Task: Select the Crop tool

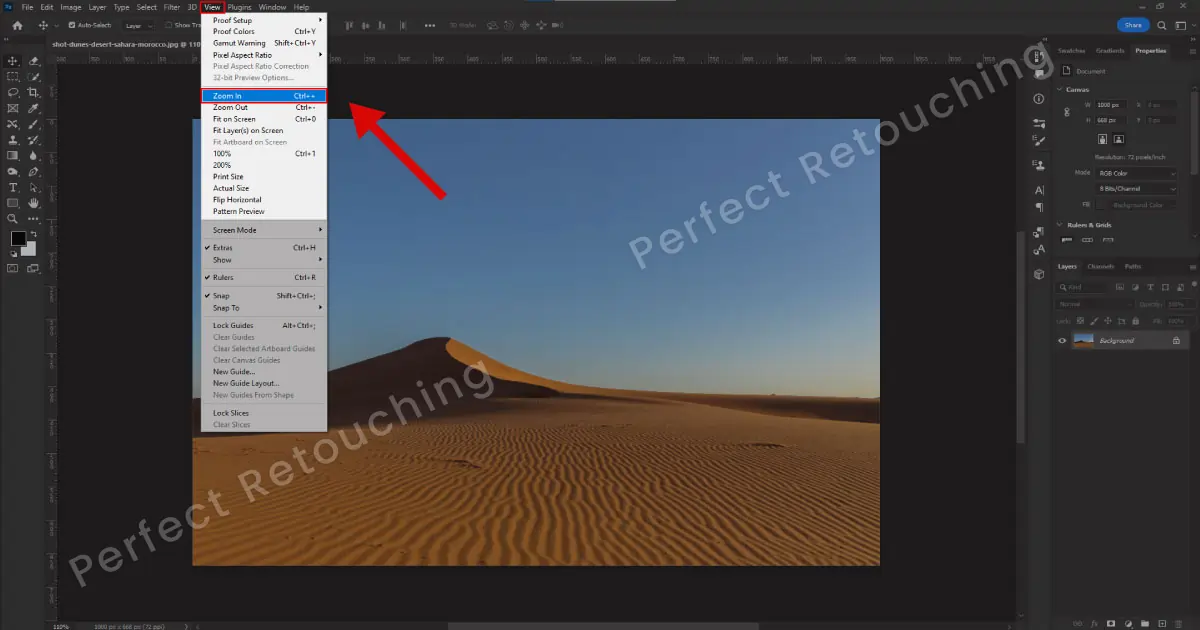Action: pyautogui.click(x=32, y=90)
